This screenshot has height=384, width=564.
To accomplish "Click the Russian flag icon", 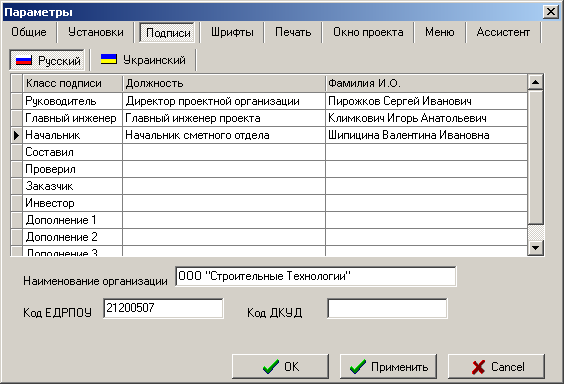I will click(x=24, y=60).
